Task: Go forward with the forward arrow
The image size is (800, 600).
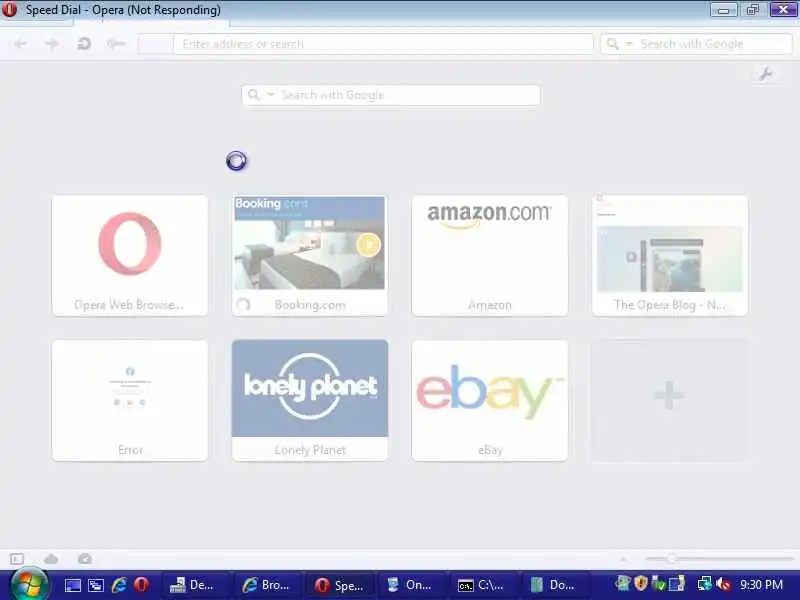Action: click(x=52, y=44)
